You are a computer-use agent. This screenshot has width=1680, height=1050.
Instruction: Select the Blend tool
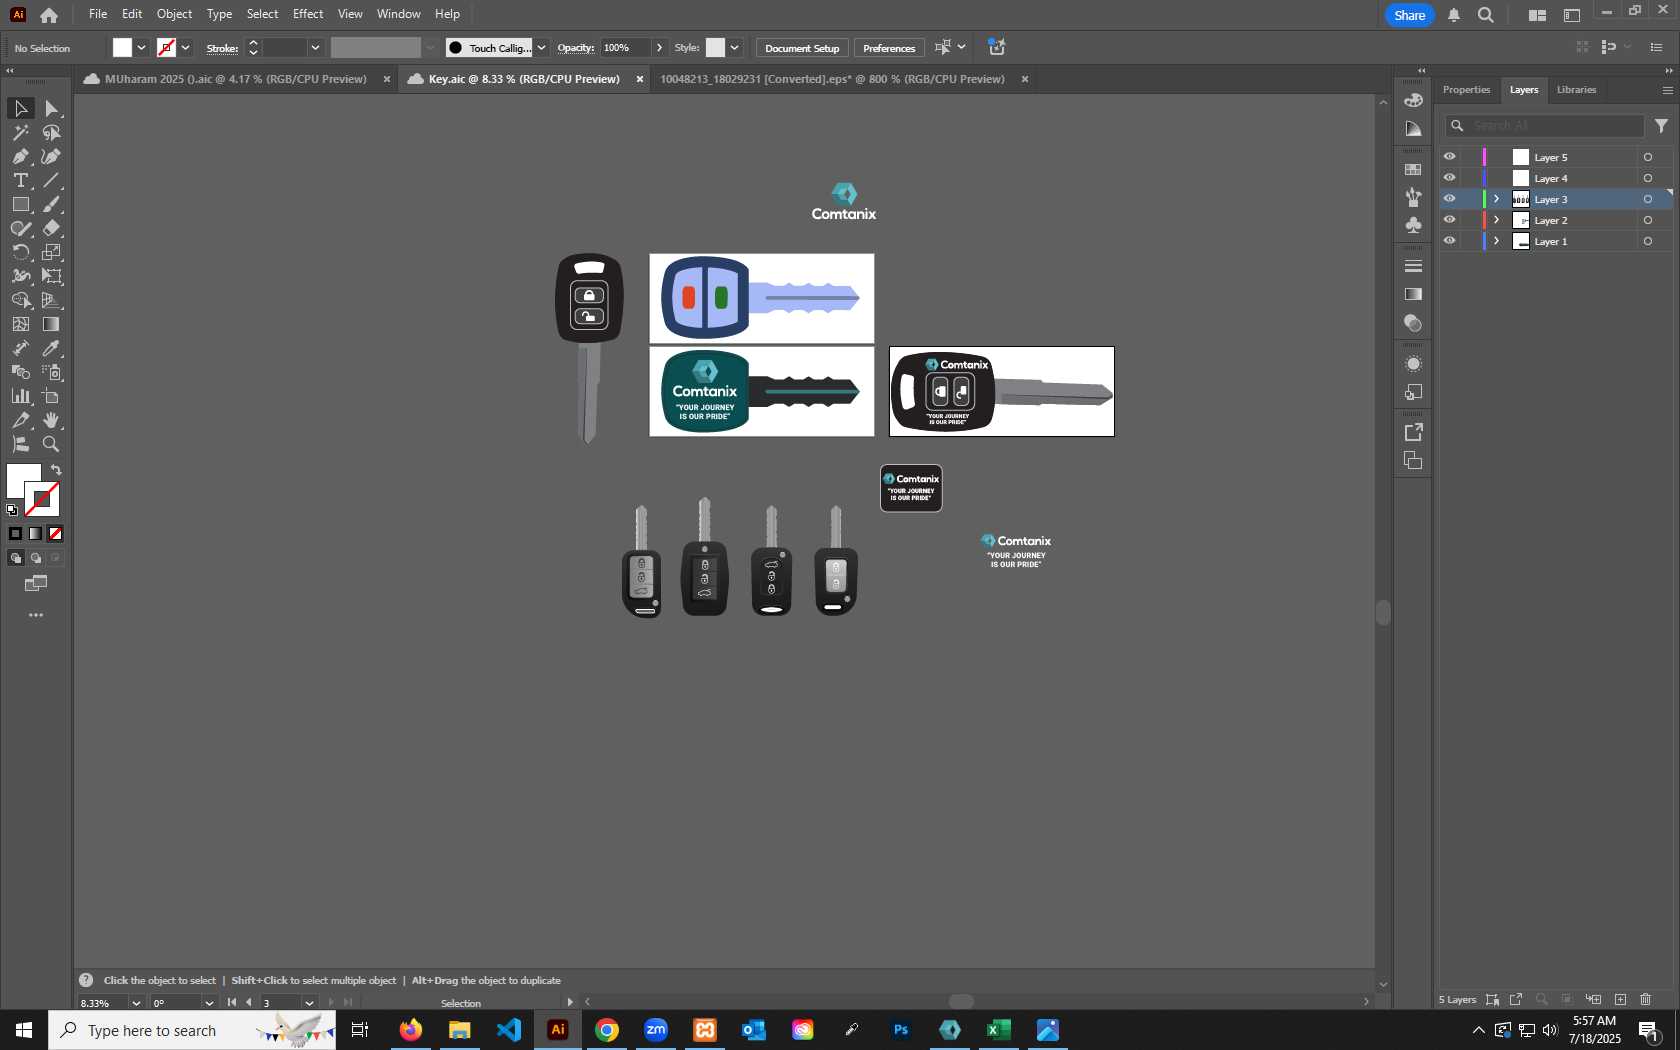pyautogui.click(x=20, y=372)
